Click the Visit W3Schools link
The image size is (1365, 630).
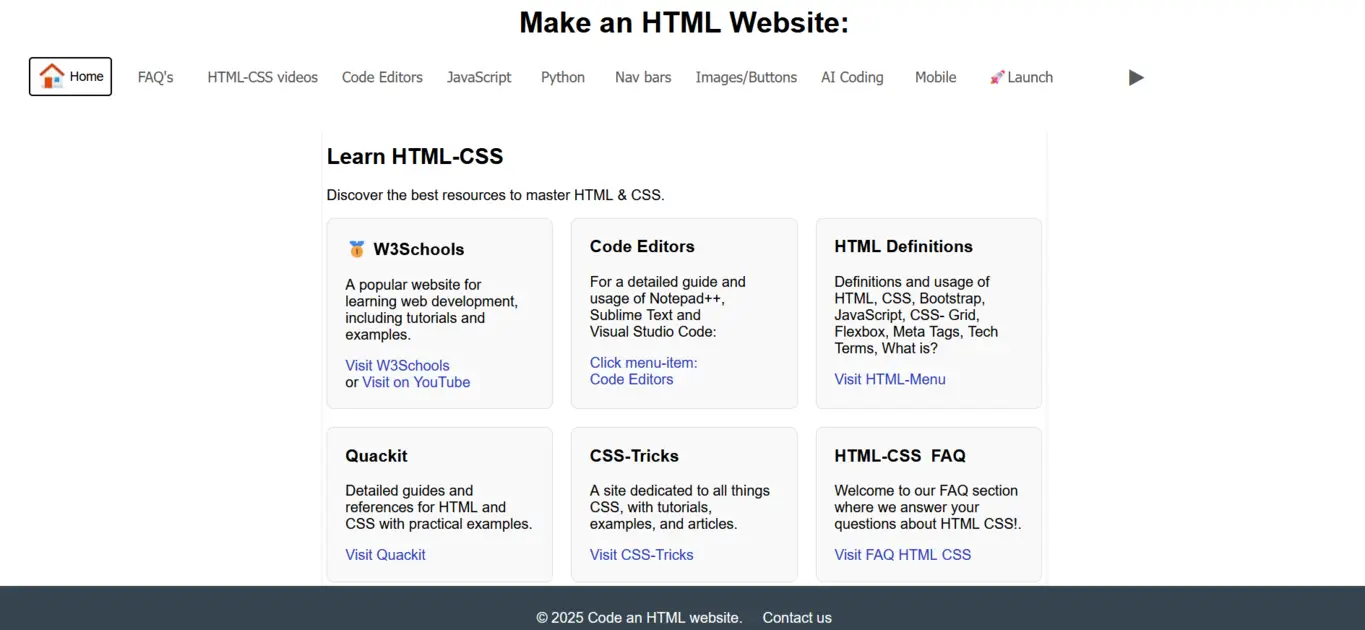(x=397, y=365)
